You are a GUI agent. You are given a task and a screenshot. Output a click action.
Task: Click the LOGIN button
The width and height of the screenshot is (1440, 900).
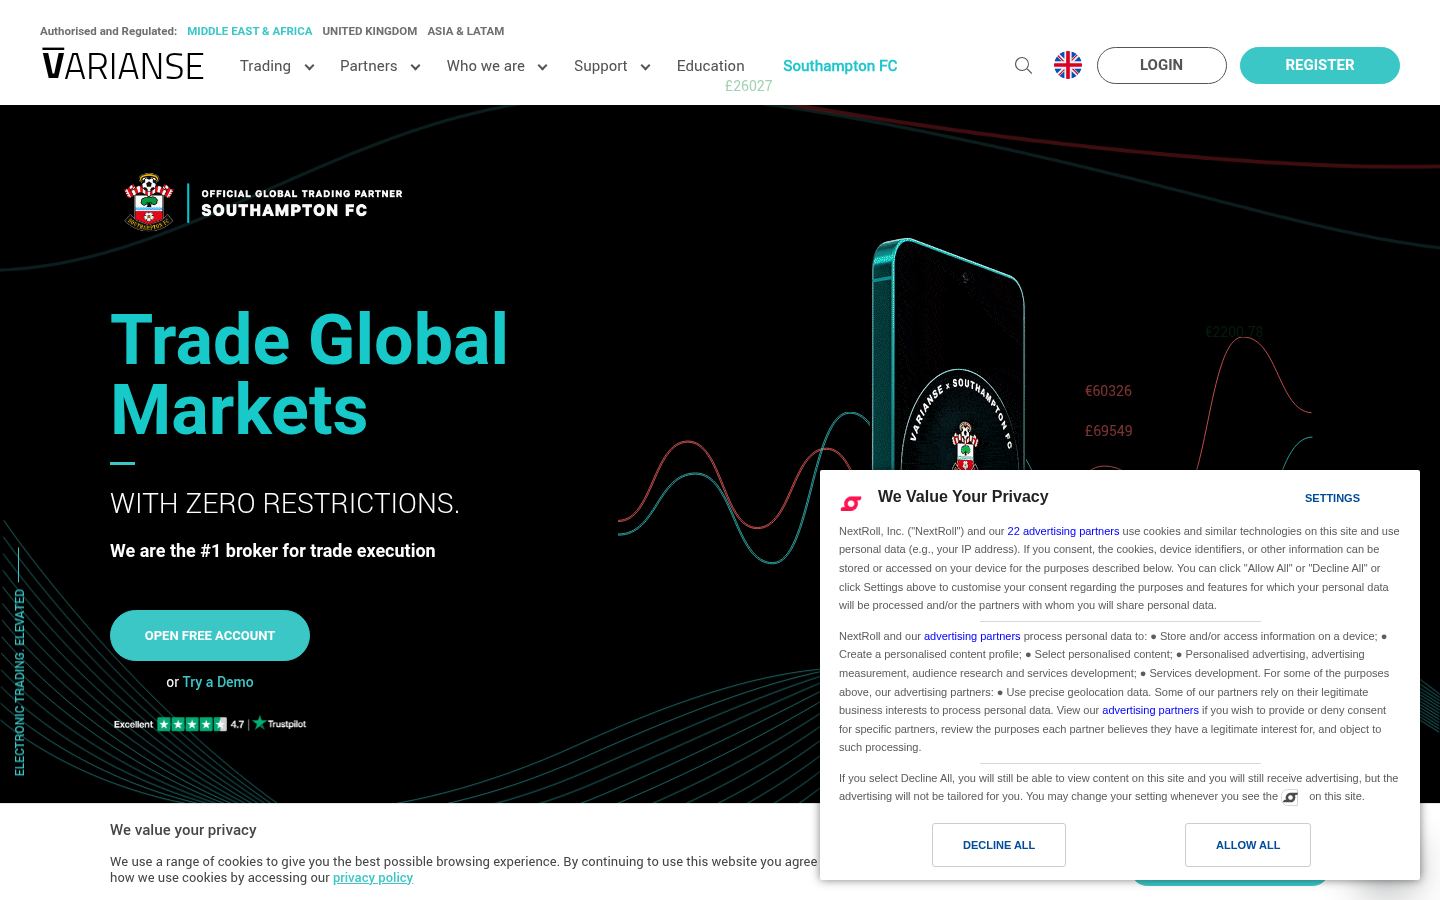coord(1162,65)
